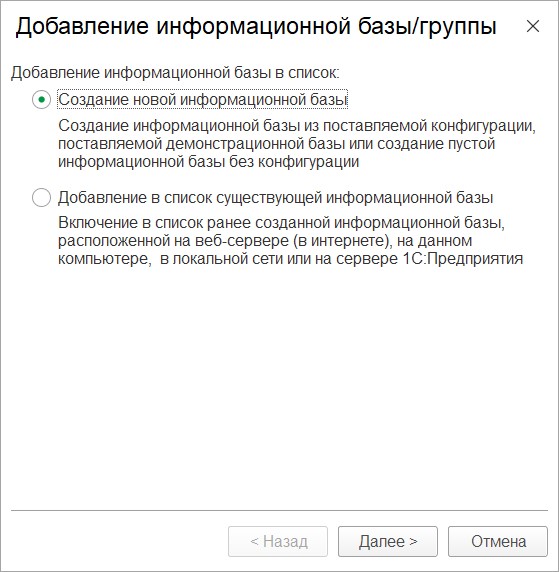Click the title 'Добавление информационной базы/группы'
This screenshot has height=572, width=559.
(255, 27)
